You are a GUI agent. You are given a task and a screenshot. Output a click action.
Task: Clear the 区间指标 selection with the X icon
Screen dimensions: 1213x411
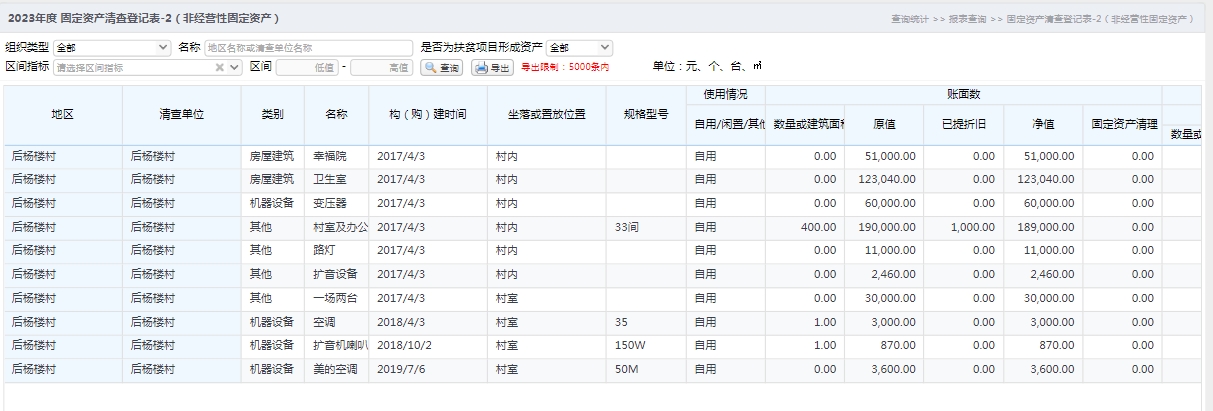[220, 68]
